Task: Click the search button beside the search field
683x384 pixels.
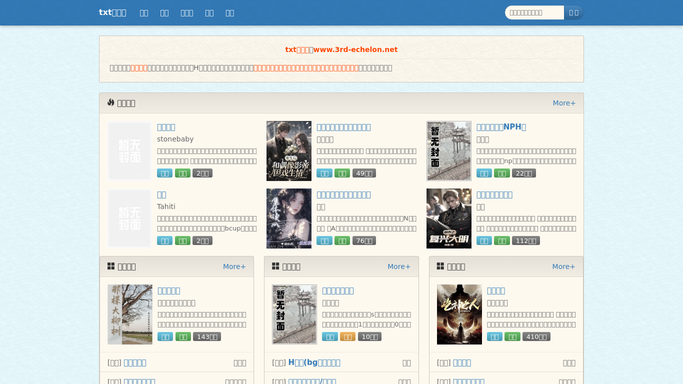Action: point(574,13)
